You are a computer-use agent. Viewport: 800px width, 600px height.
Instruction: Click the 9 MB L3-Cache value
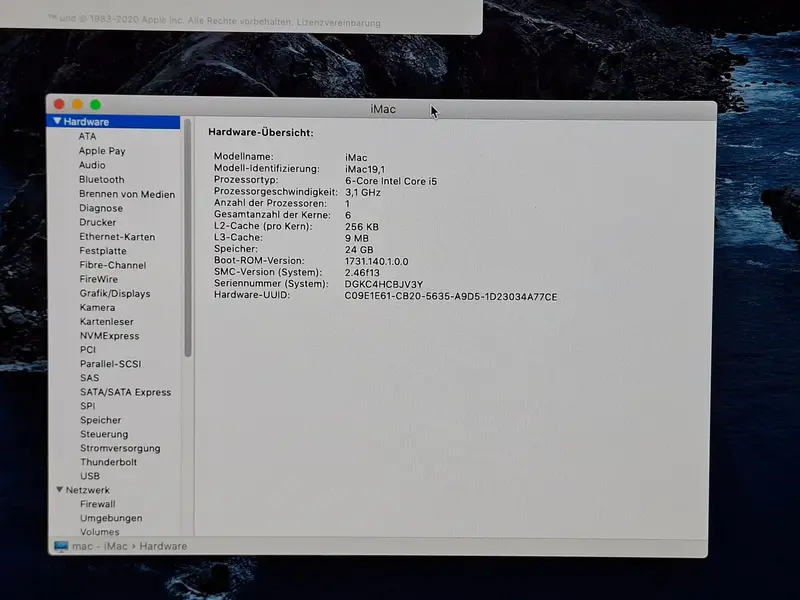pos(357,238)
